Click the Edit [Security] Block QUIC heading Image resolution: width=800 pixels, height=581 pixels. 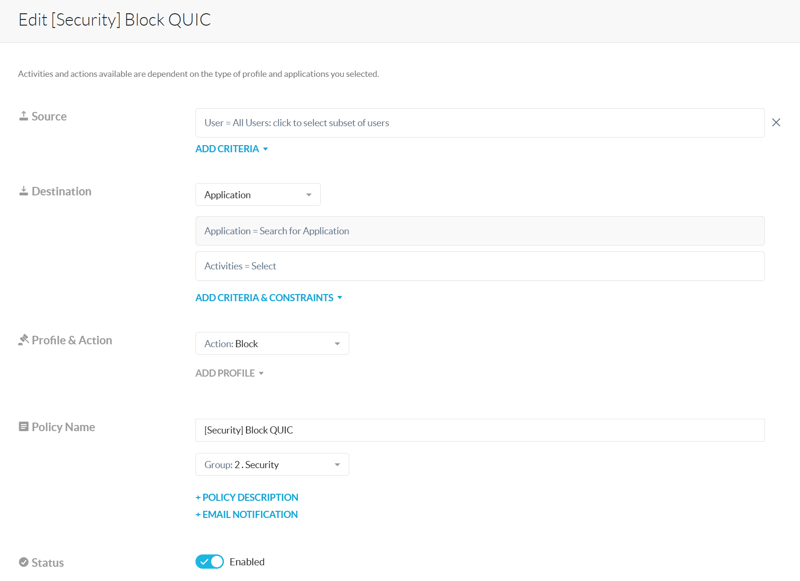click(x=115, y=20)
